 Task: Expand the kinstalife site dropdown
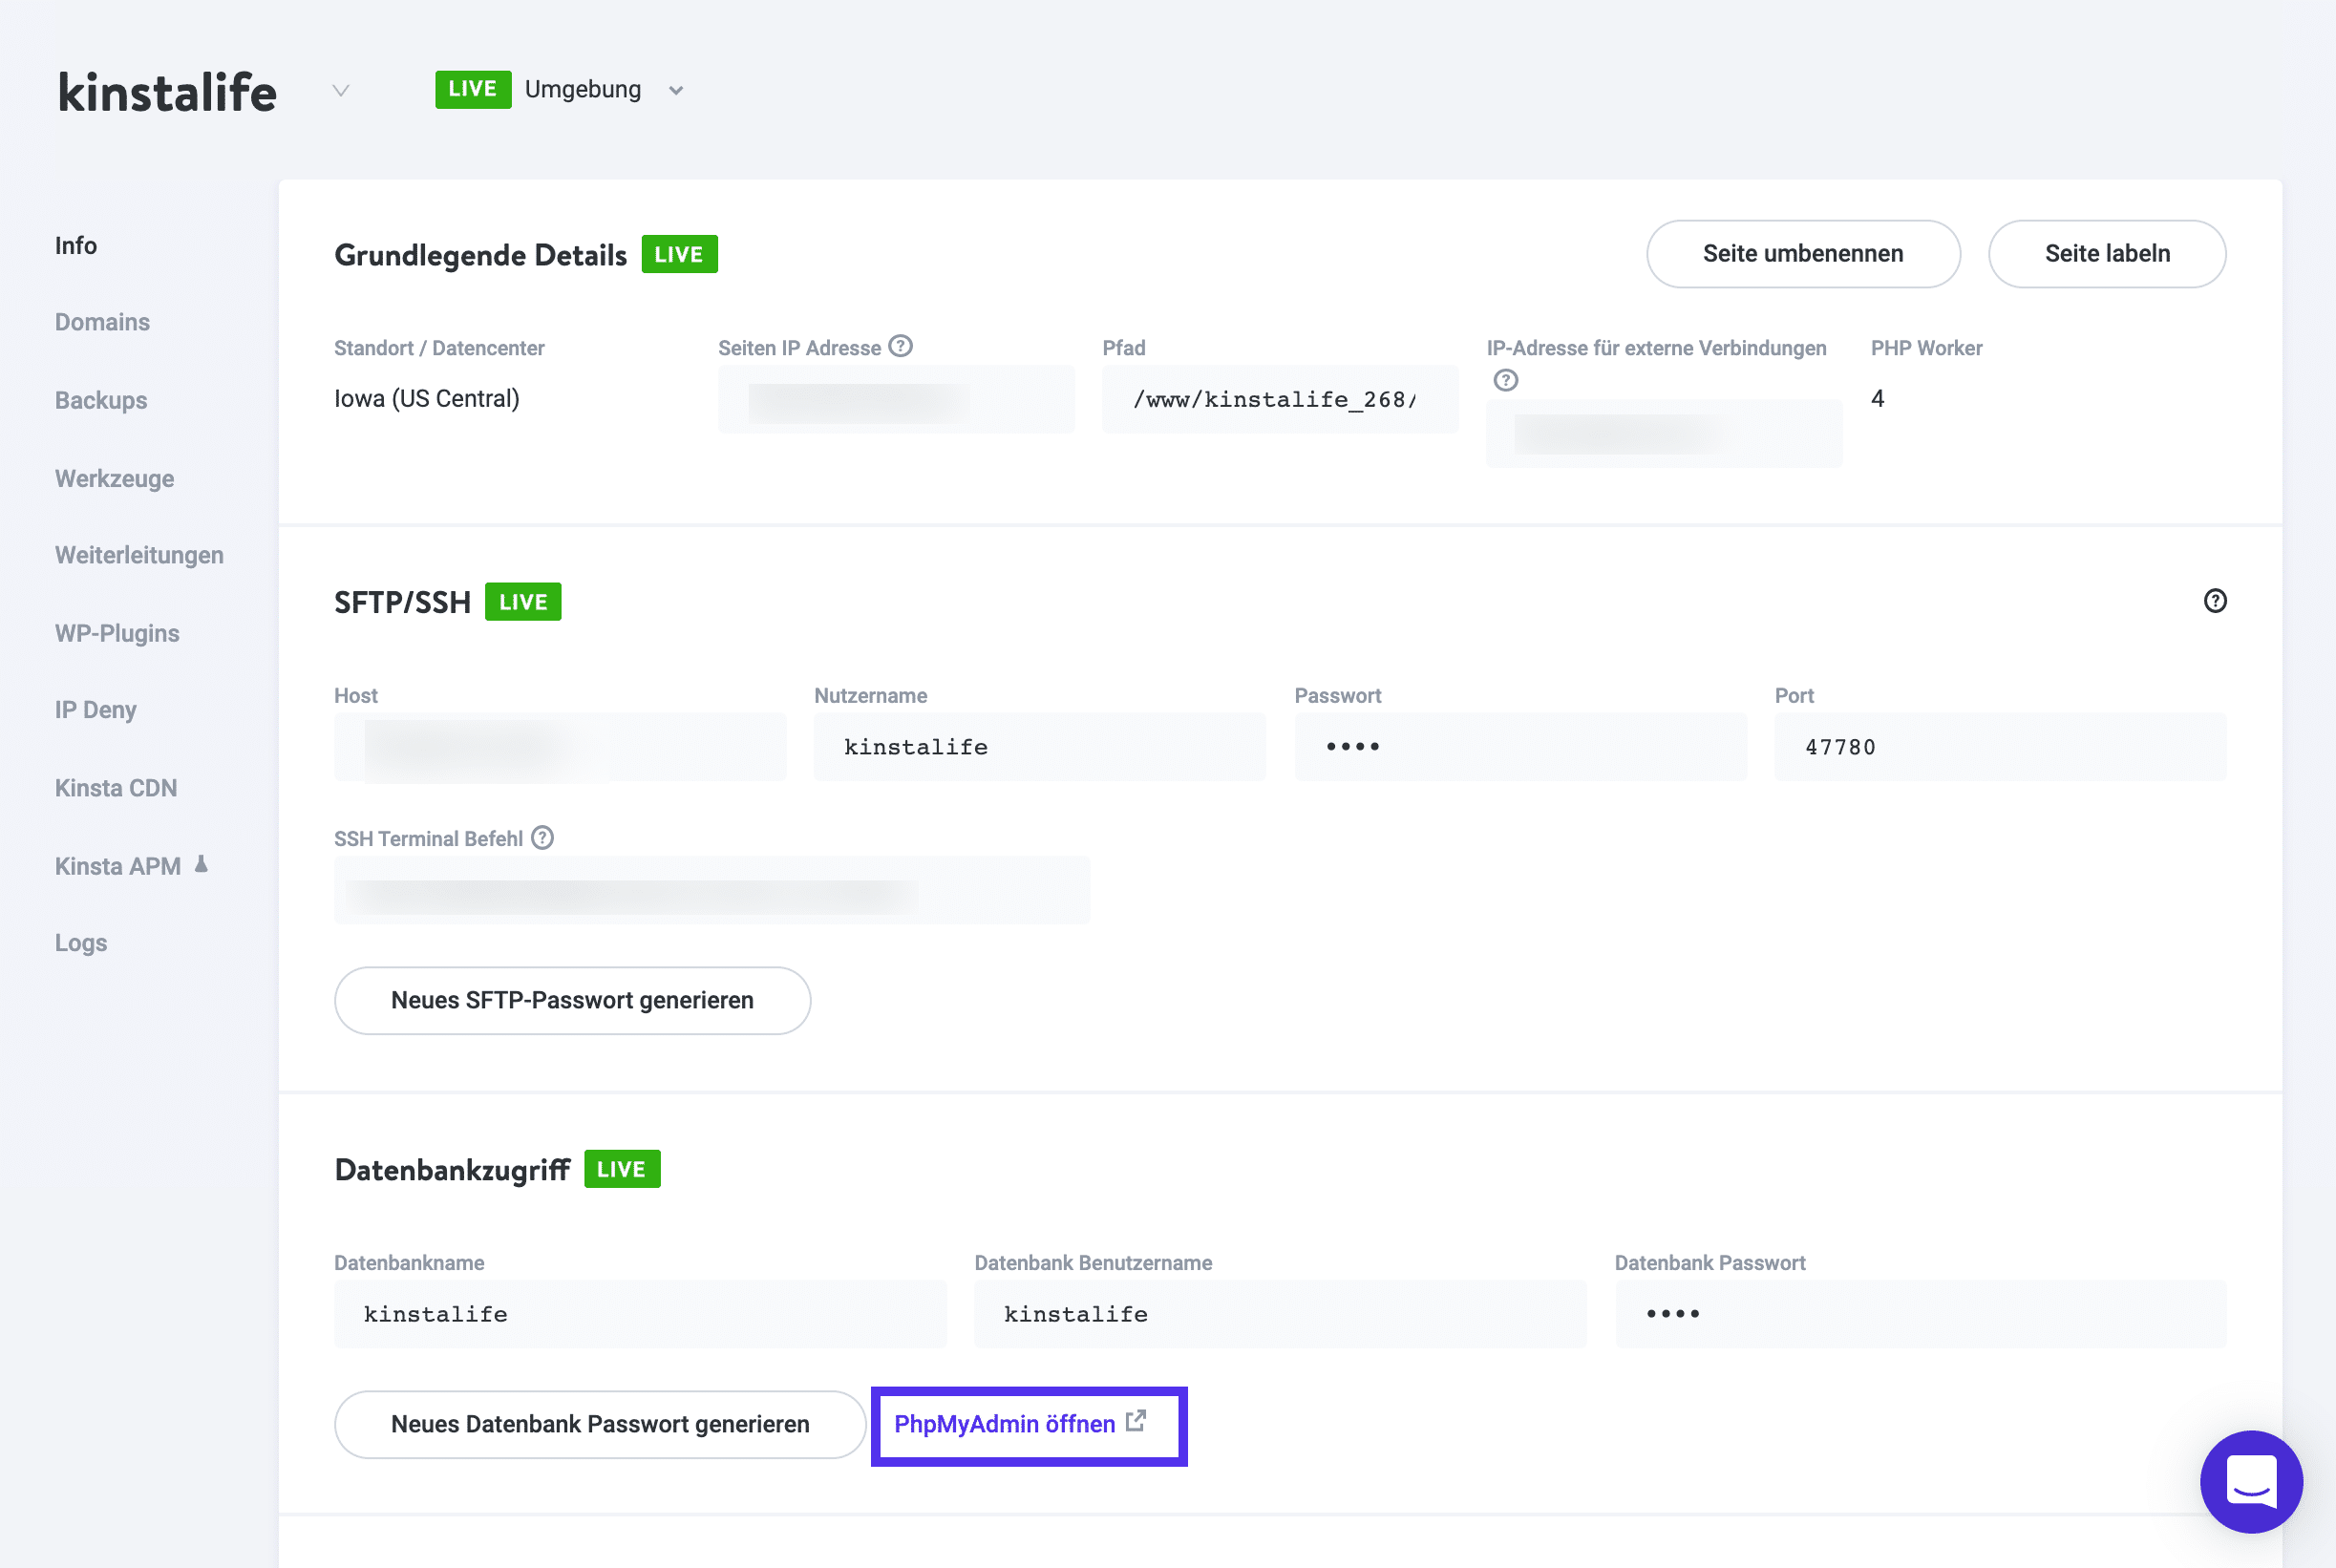coord(340,90)
